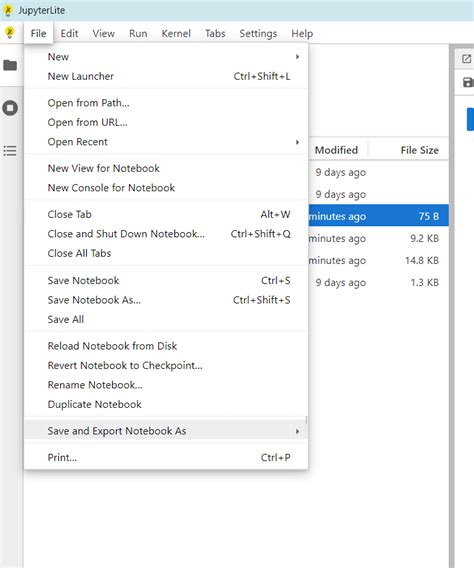Open the Run menu
This screenshot has height=568, width=474.
click(x=138, y=33)
